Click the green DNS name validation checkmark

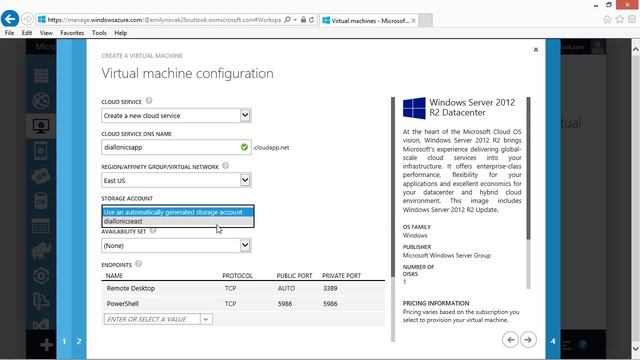coord(244,147)
